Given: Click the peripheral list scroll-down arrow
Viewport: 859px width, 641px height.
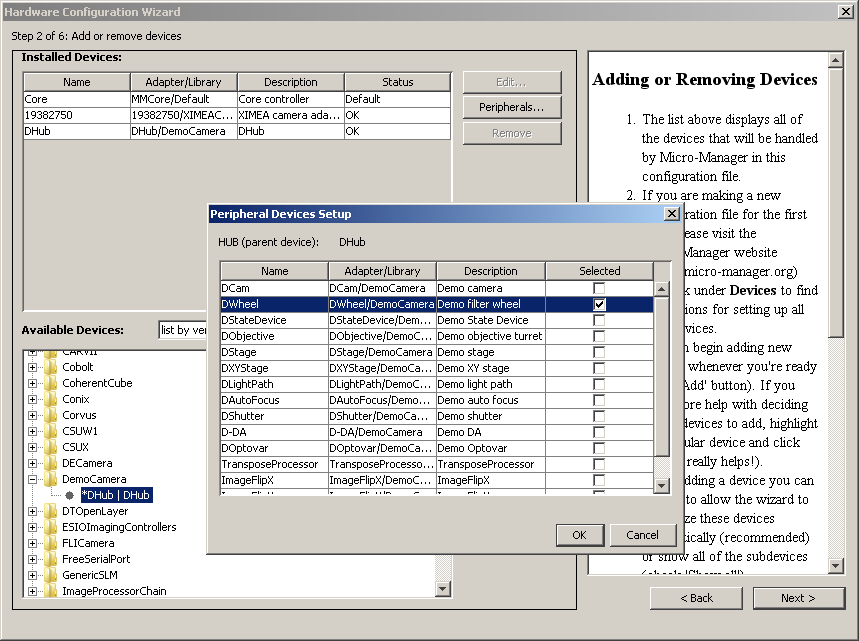Looking at the screenshot, I should click(x=662, y=485).
